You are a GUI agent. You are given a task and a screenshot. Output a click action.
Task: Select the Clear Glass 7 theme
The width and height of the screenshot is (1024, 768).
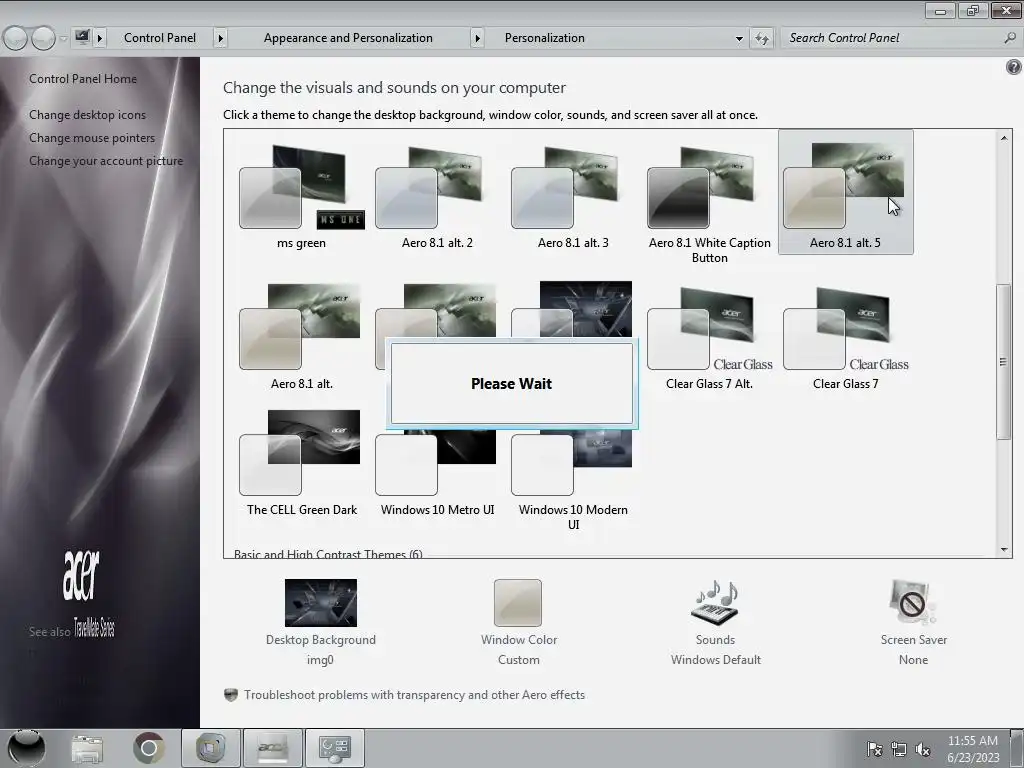tap(845, 336)
